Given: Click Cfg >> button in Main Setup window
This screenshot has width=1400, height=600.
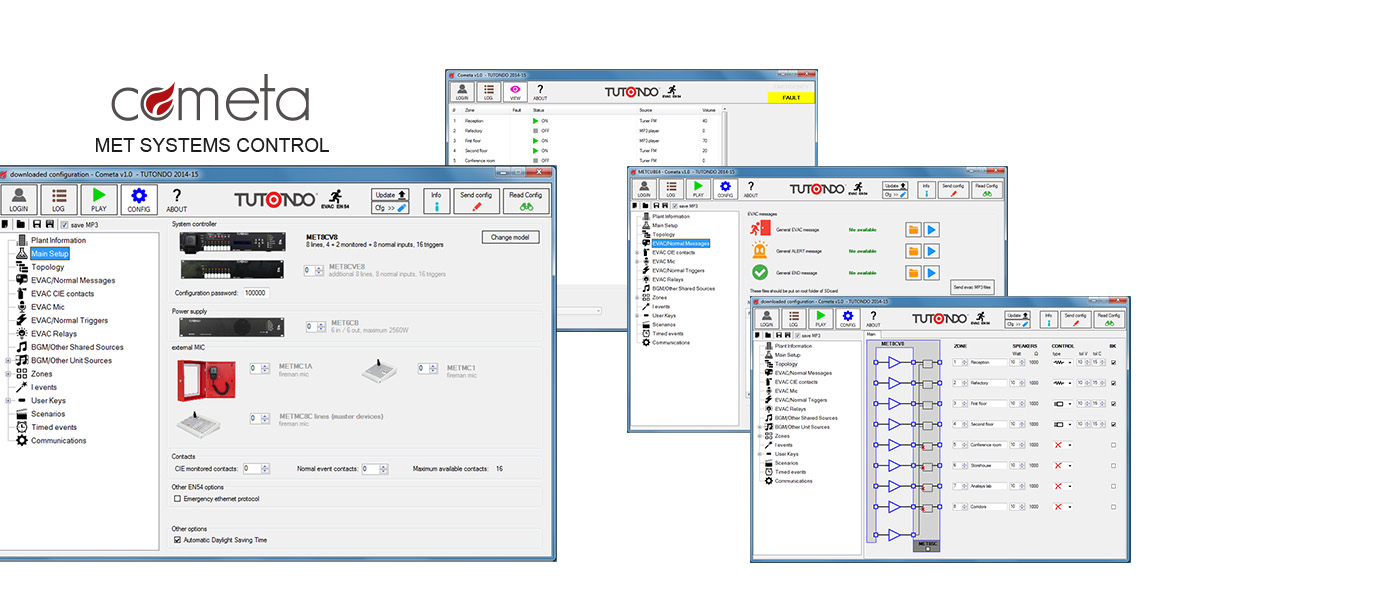Looking at the screenshot, I should click(x=391, y=208).
